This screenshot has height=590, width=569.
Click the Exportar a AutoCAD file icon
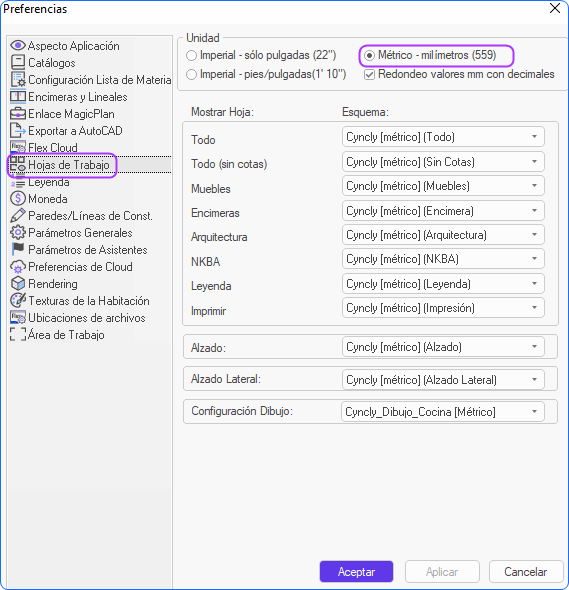18,131
